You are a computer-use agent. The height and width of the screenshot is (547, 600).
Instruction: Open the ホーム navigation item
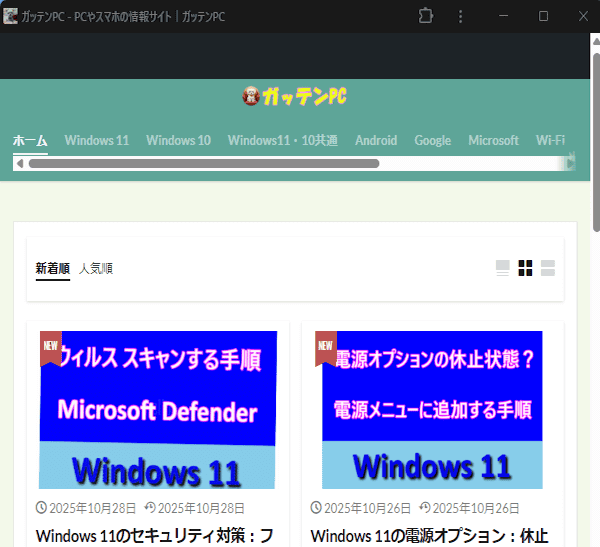coord(30,140)
